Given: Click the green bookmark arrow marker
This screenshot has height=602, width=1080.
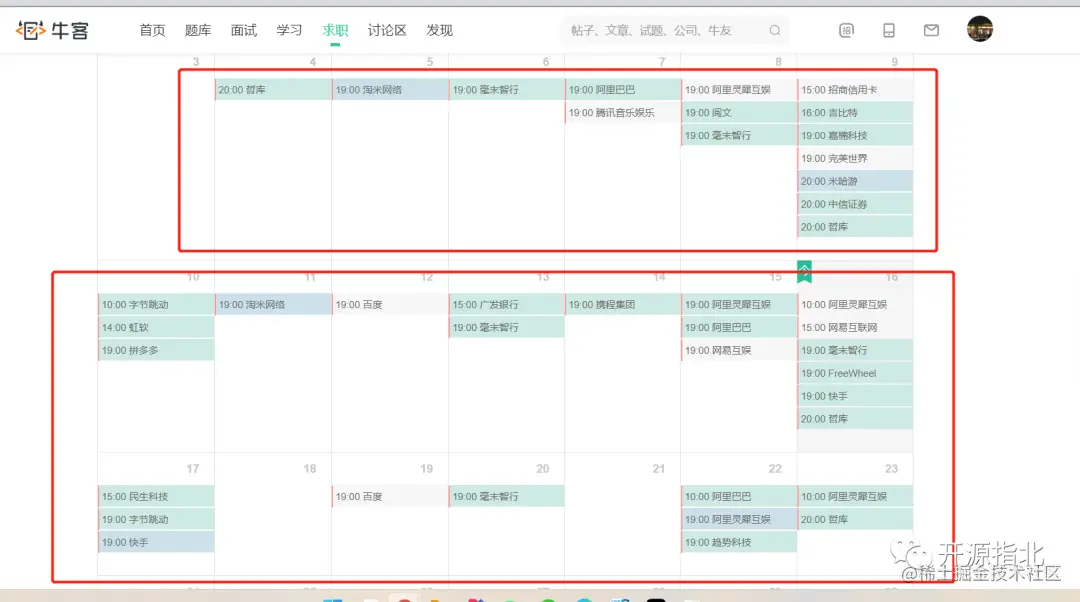Looking at the screenshot, I should [x=804, y=271].
